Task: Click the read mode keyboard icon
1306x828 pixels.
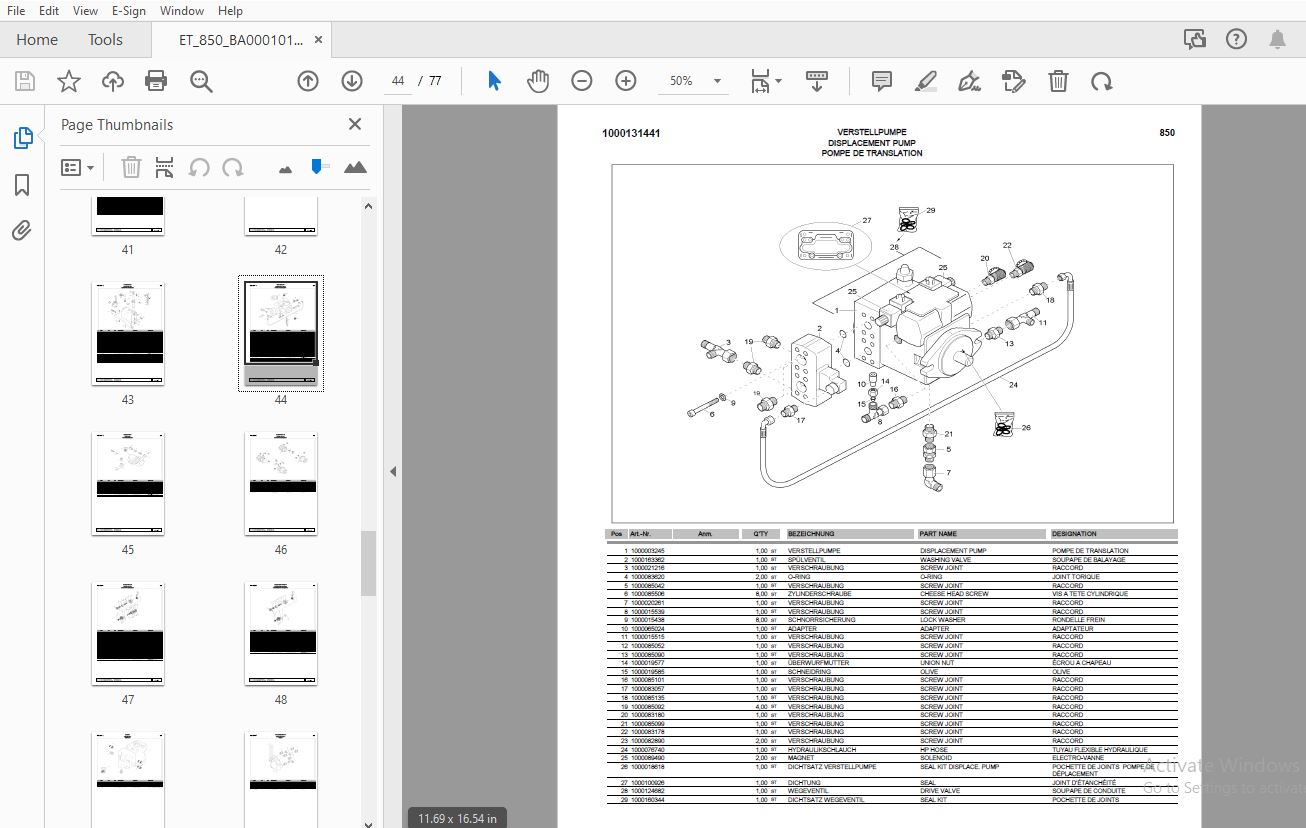Action: [x=816, y=81]
